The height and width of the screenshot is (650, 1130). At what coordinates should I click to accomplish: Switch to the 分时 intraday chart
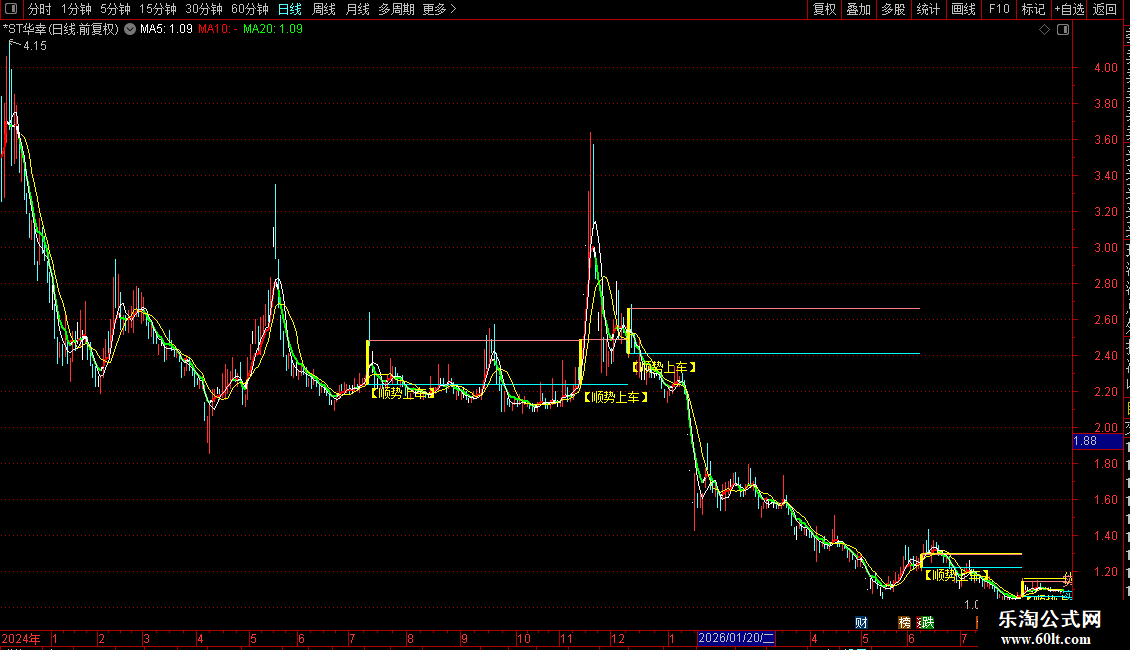click(40, 9)
